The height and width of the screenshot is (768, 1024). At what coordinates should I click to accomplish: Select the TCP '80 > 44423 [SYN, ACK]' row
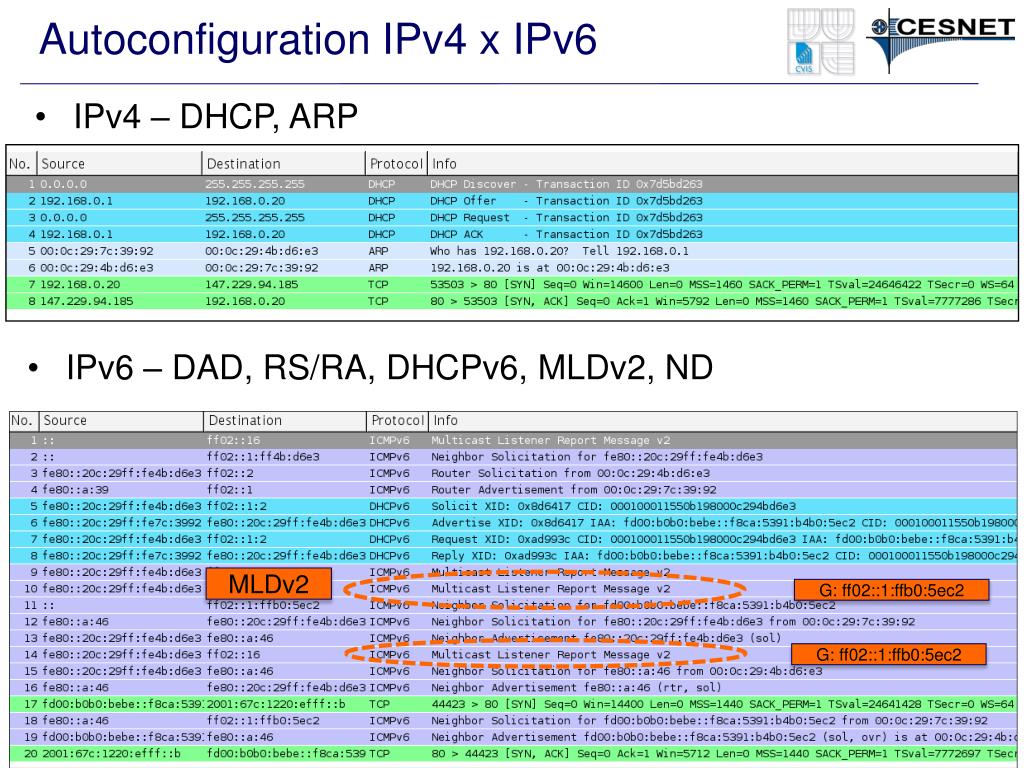click(x=513, y=754)
